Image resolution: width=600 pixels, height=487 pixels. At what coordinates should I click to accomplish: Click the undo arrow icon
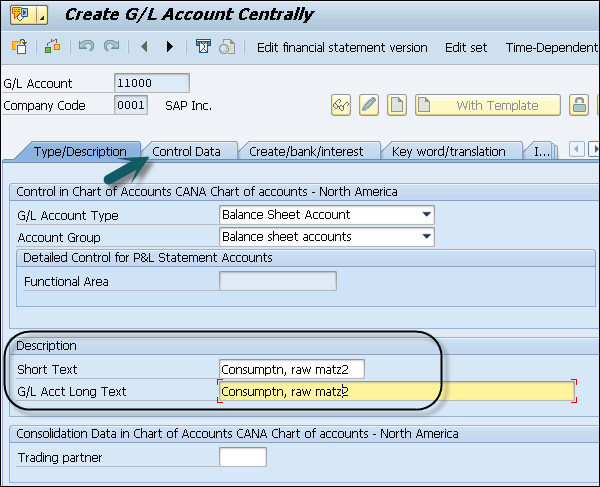click(86, 47)
